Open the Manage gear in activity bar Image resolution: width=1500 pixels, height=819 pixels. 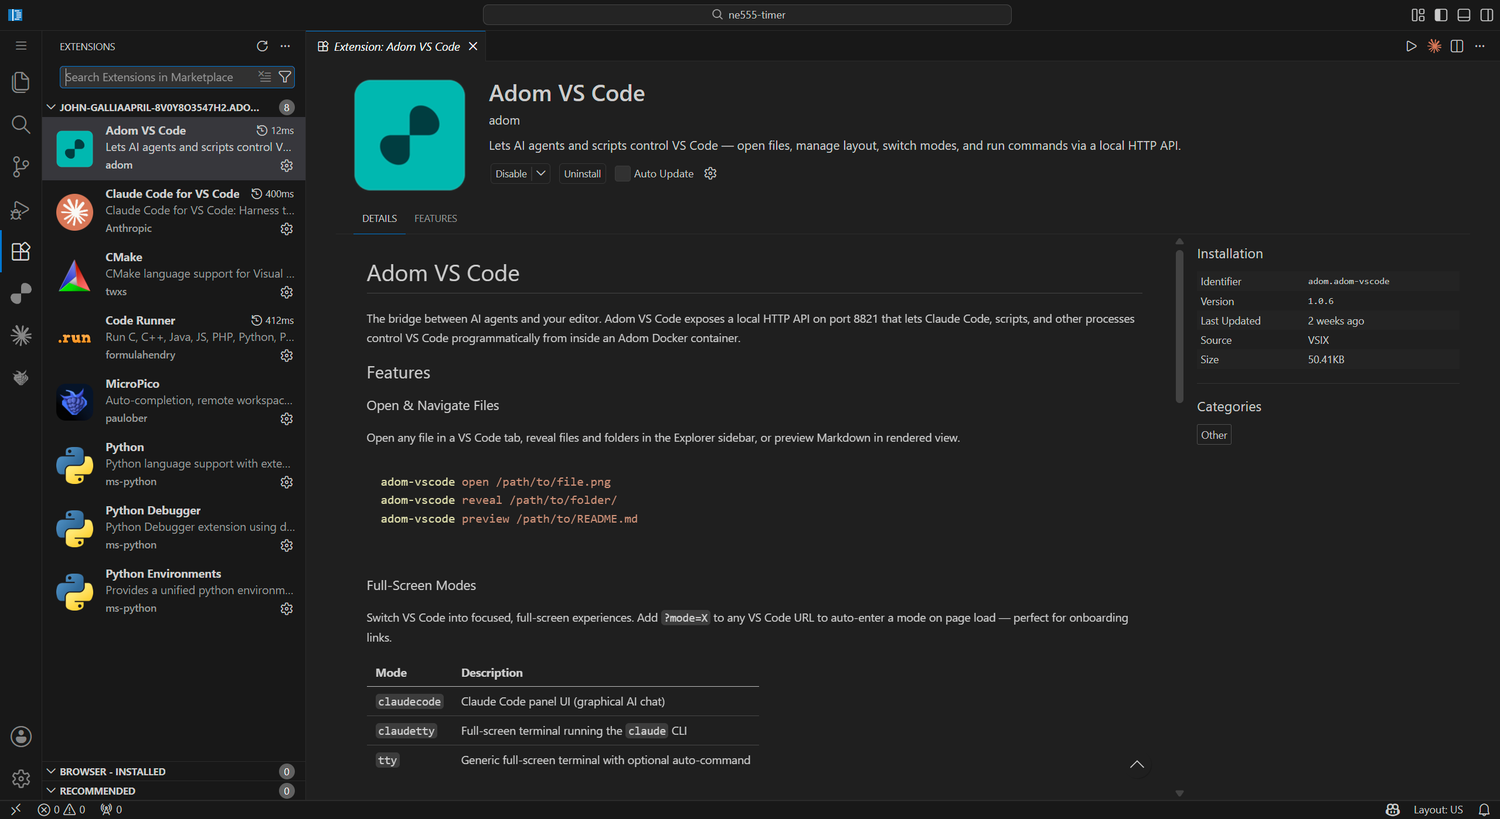[20, 779]
